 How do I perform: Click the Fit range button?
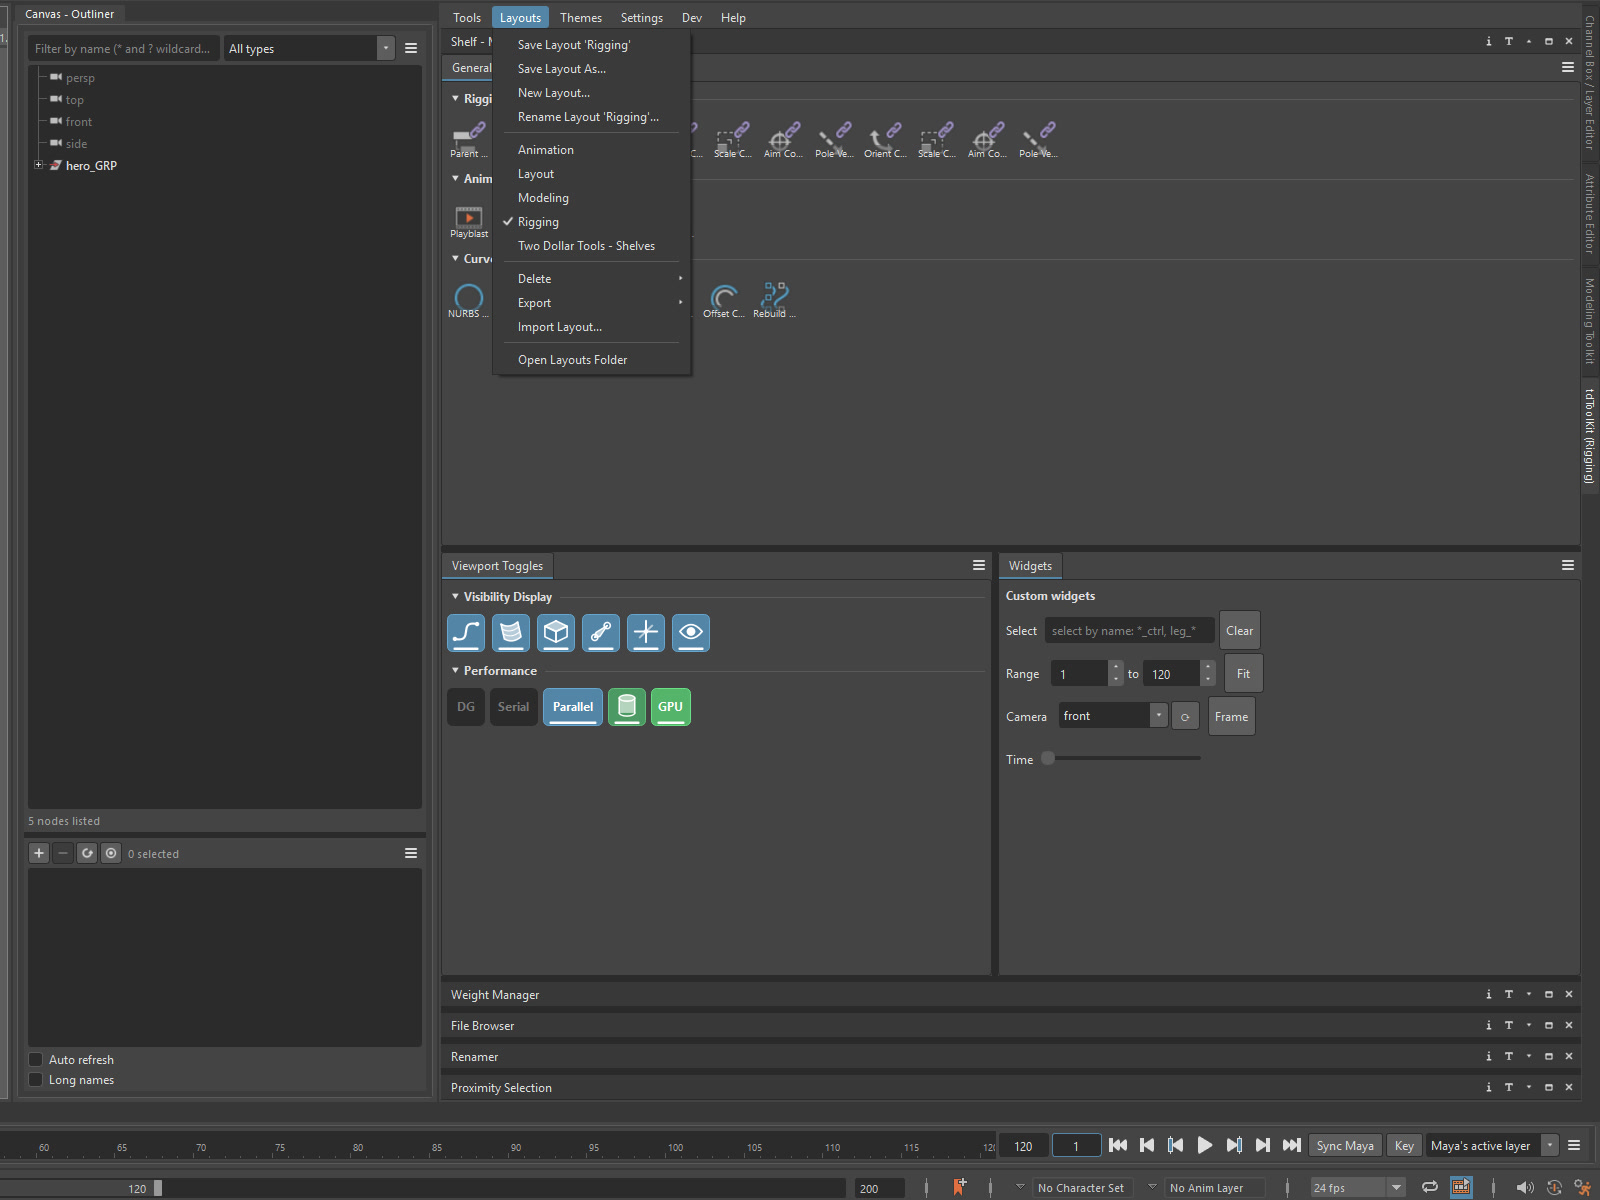point(1243,674)
